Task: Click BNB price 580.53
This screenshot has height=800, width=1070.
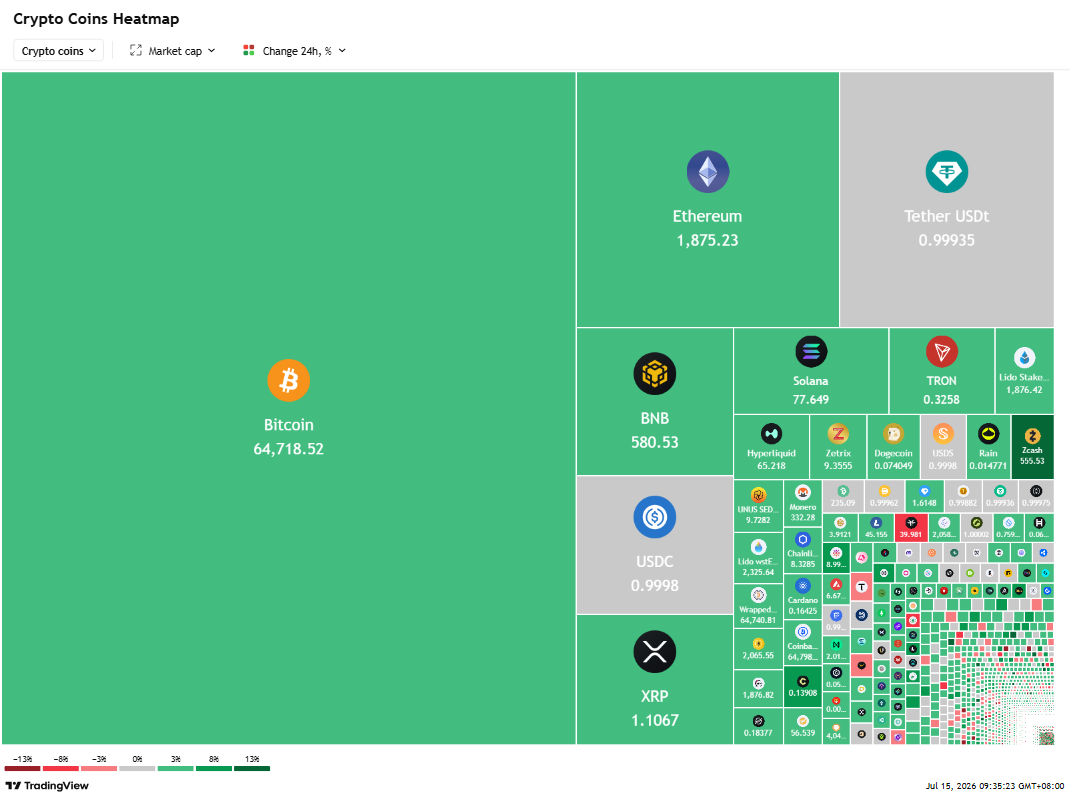Action: [x=654, y=442]
